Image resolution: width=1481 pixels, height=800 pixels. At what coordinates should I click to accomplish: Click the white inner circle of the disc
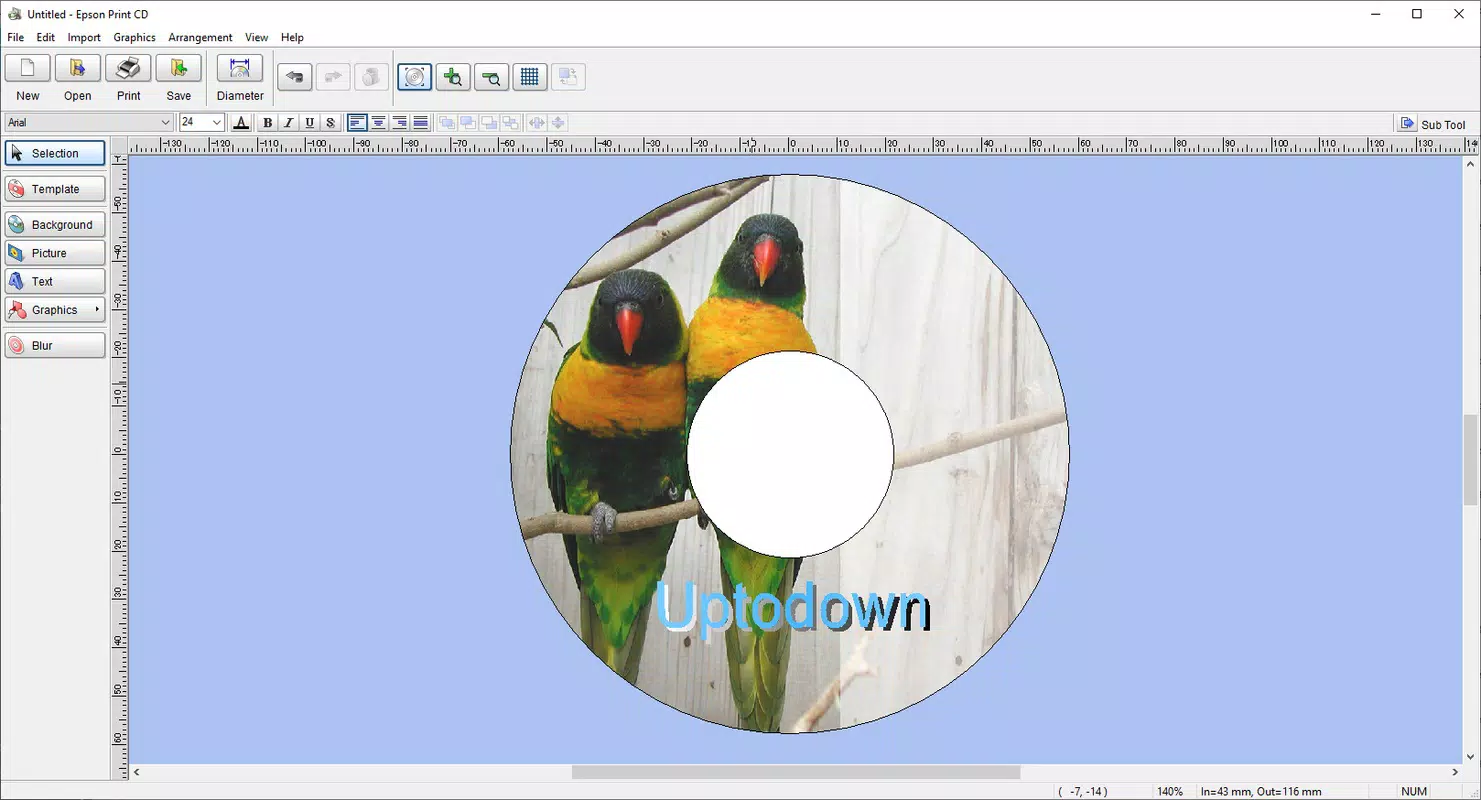[790, 454]
